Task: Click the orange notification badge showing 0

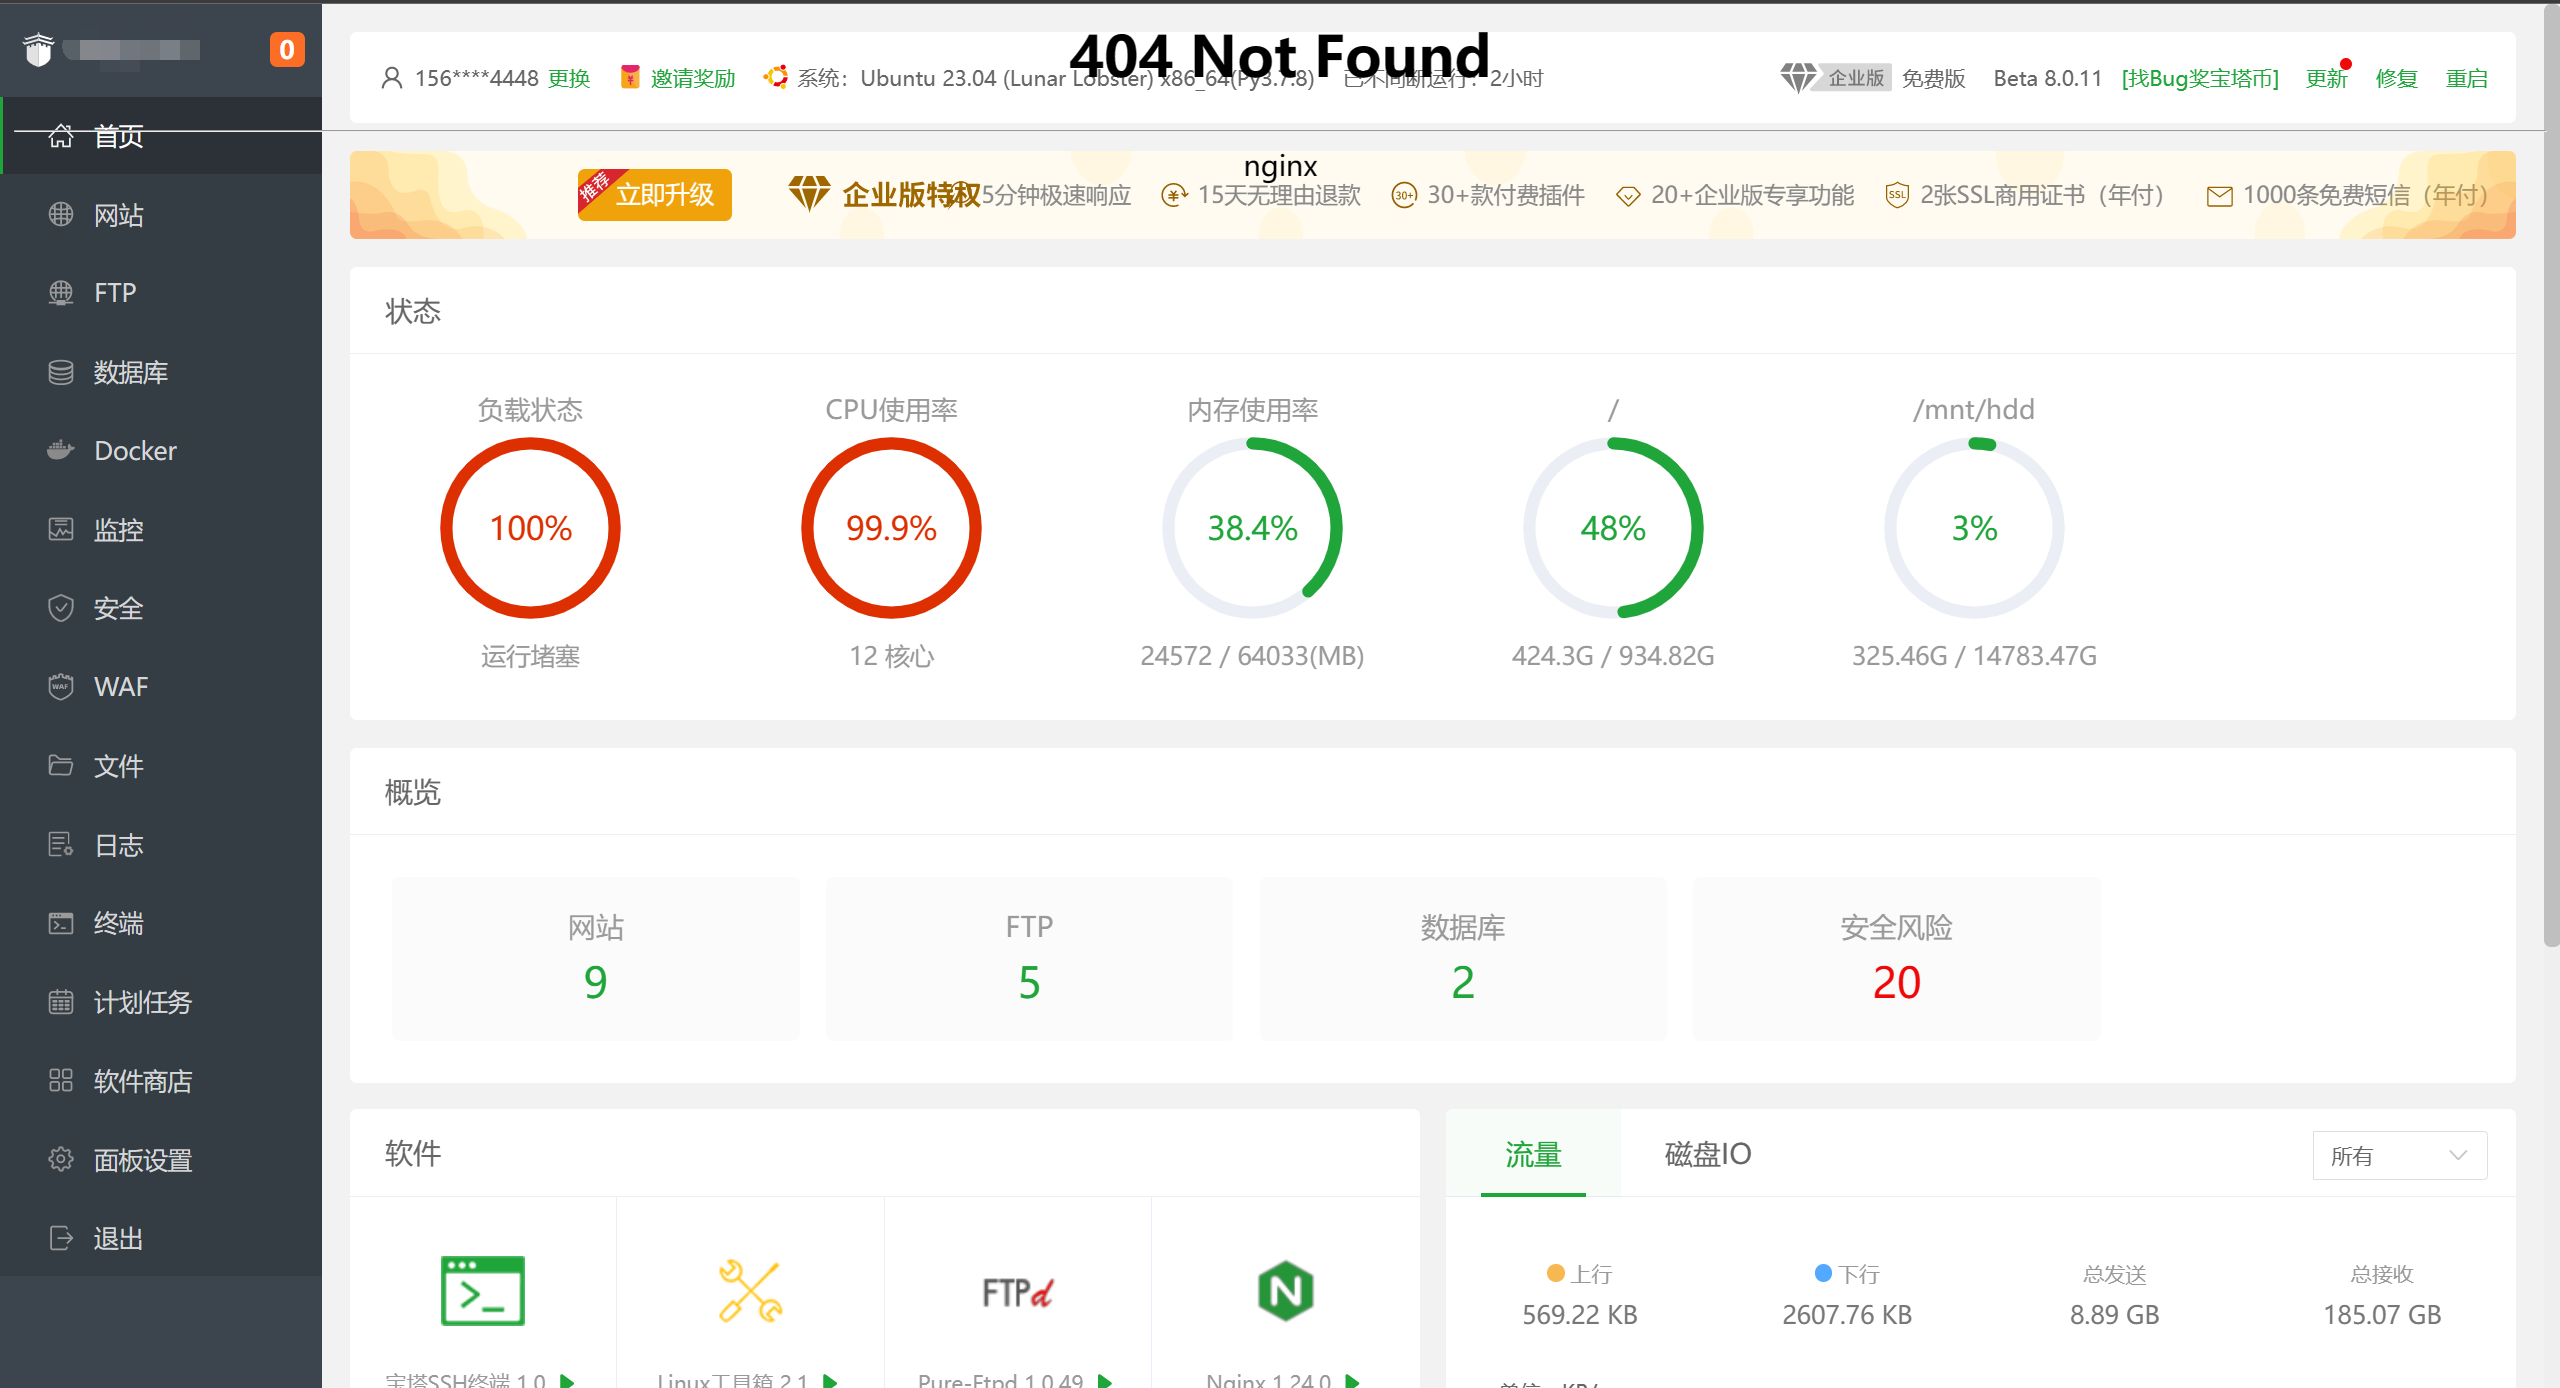Action: tap(287, 50)
